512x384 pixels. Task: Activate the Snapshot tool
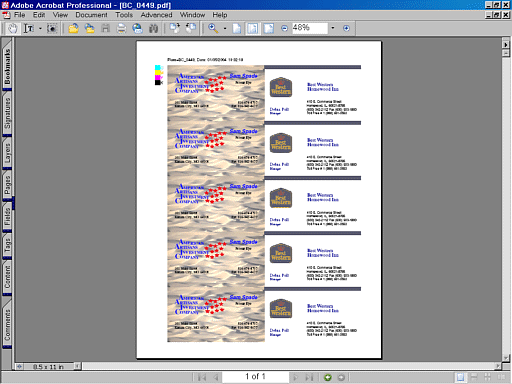[x=52, y=28]
